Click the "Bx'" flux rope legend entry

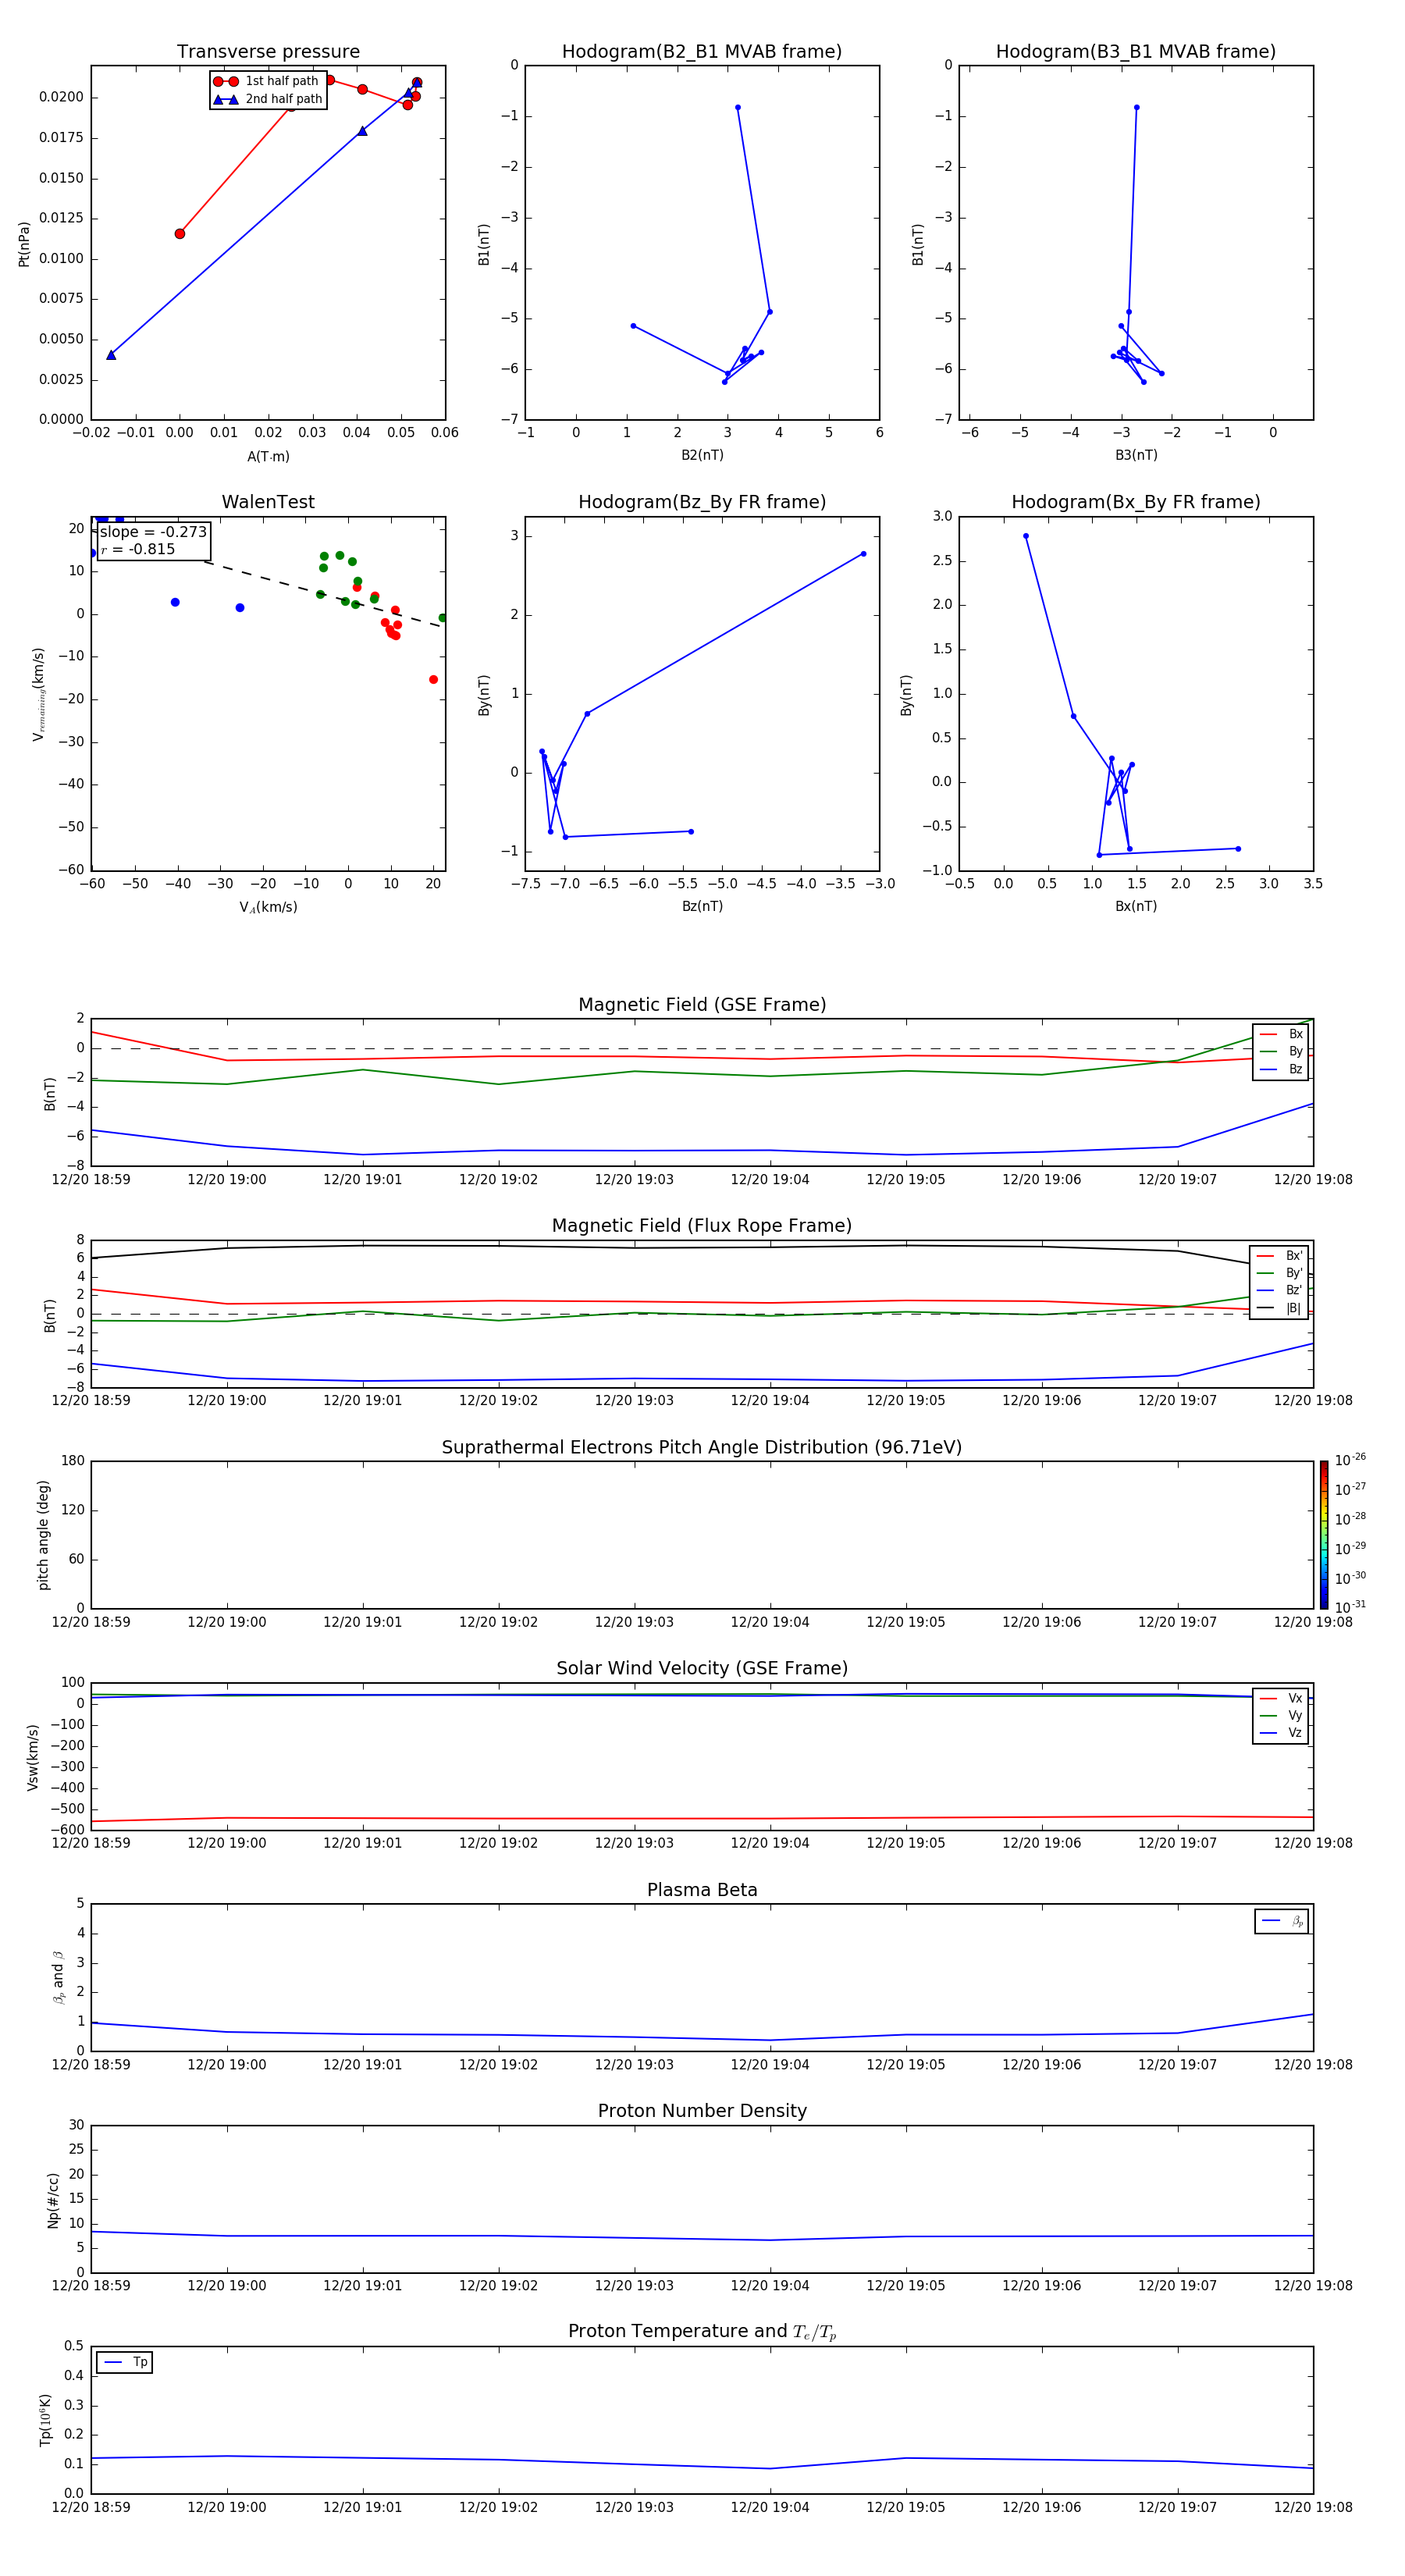coord(1279,1256)
